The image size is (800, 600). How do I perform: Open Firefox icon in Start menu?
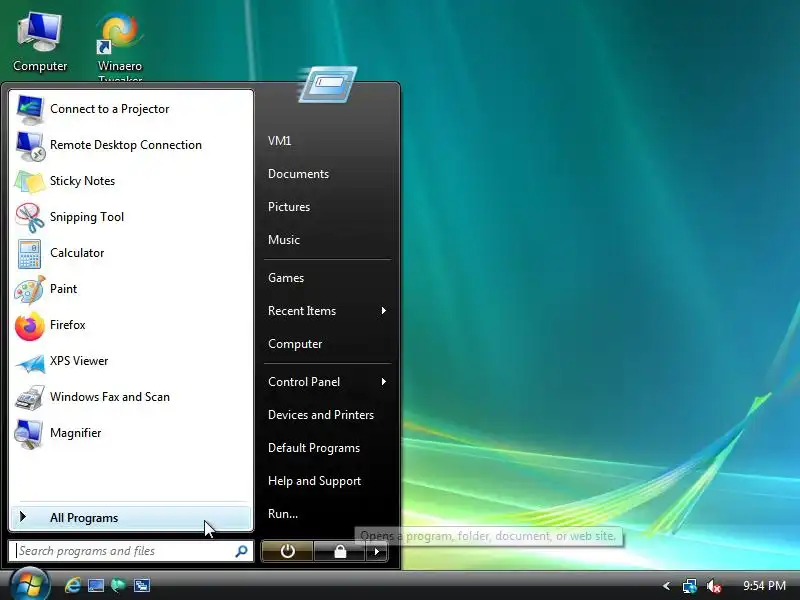(30, 326)
